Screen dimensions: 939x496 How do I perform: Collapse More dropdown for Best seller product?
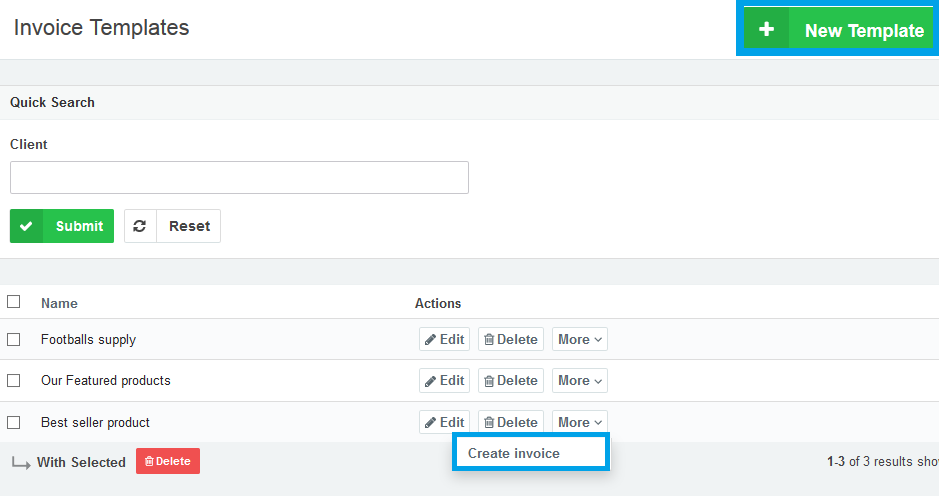click(579, 422)
